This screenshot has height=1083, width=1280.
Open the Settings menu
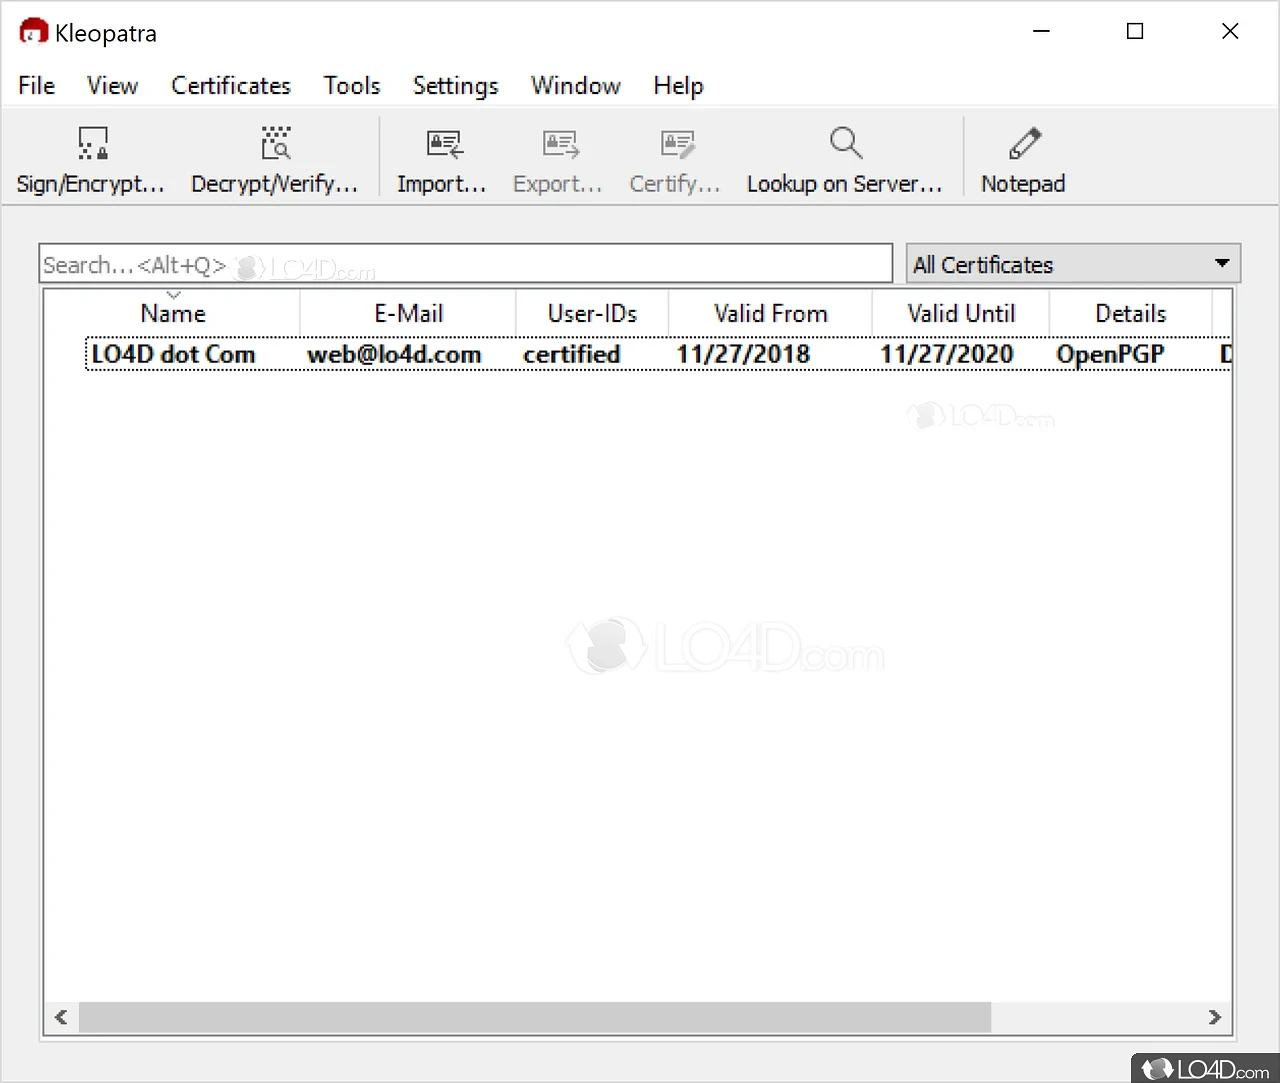(x=455, y=86)
